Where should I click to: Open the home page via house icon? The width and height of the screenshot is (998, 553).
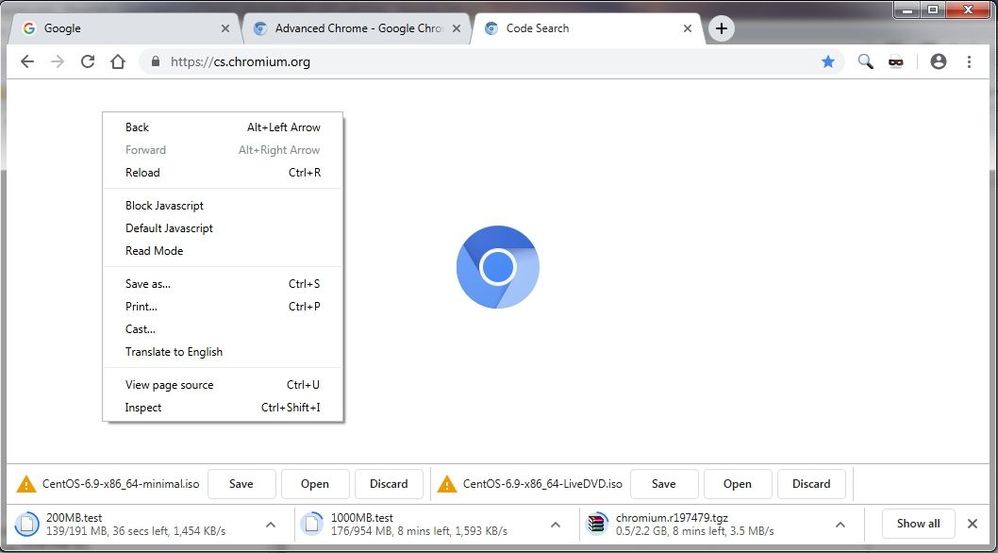[x=118, y=62]
